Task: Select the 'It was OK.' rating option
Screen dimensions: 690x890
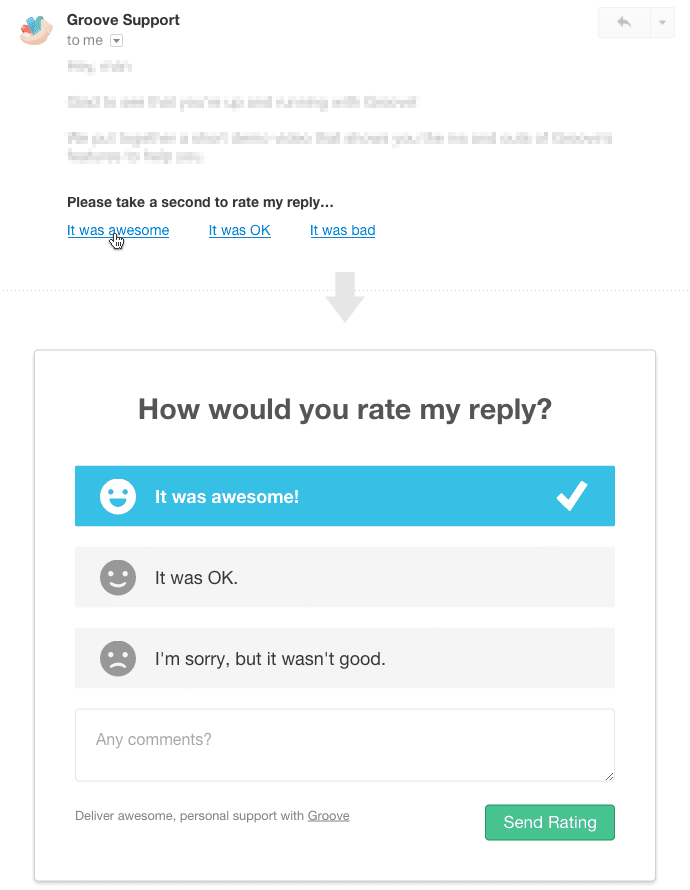Action: tap(344, 577)
